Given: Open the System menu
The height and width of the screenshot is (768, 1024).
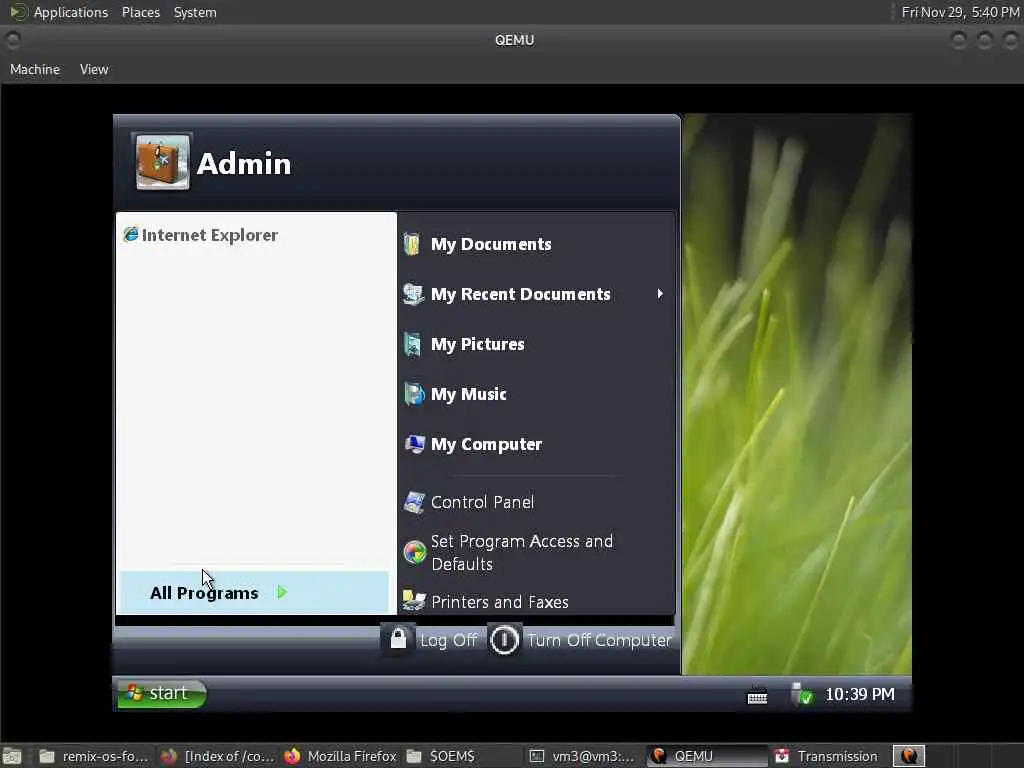Looking at the screenshot, I should pos(195,12).
